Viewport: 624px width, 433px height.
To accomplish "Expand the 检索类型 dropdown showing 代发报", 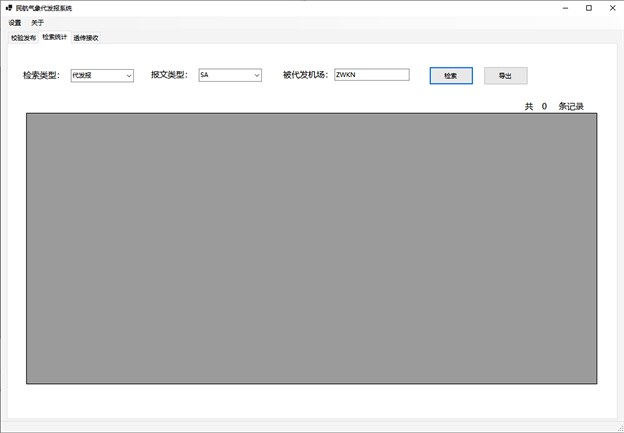I will (x=102, y=75).
